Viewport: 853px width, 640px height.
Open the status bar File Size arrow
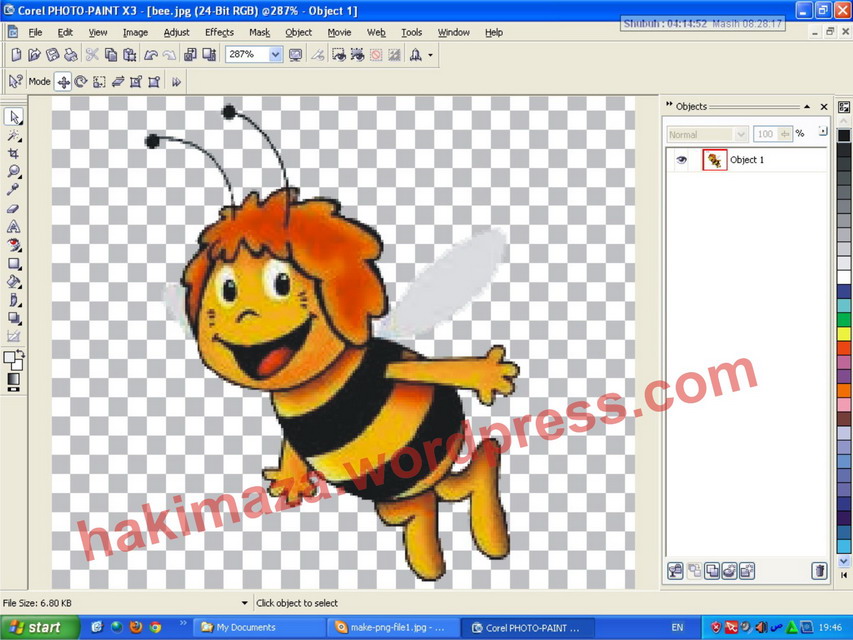[244, 603]
